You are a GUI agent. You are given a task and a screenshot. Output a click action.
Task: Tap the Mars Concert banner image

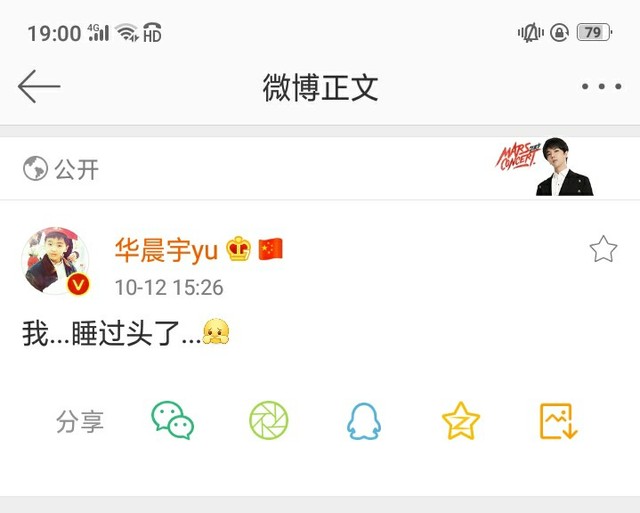click(544, 167)
